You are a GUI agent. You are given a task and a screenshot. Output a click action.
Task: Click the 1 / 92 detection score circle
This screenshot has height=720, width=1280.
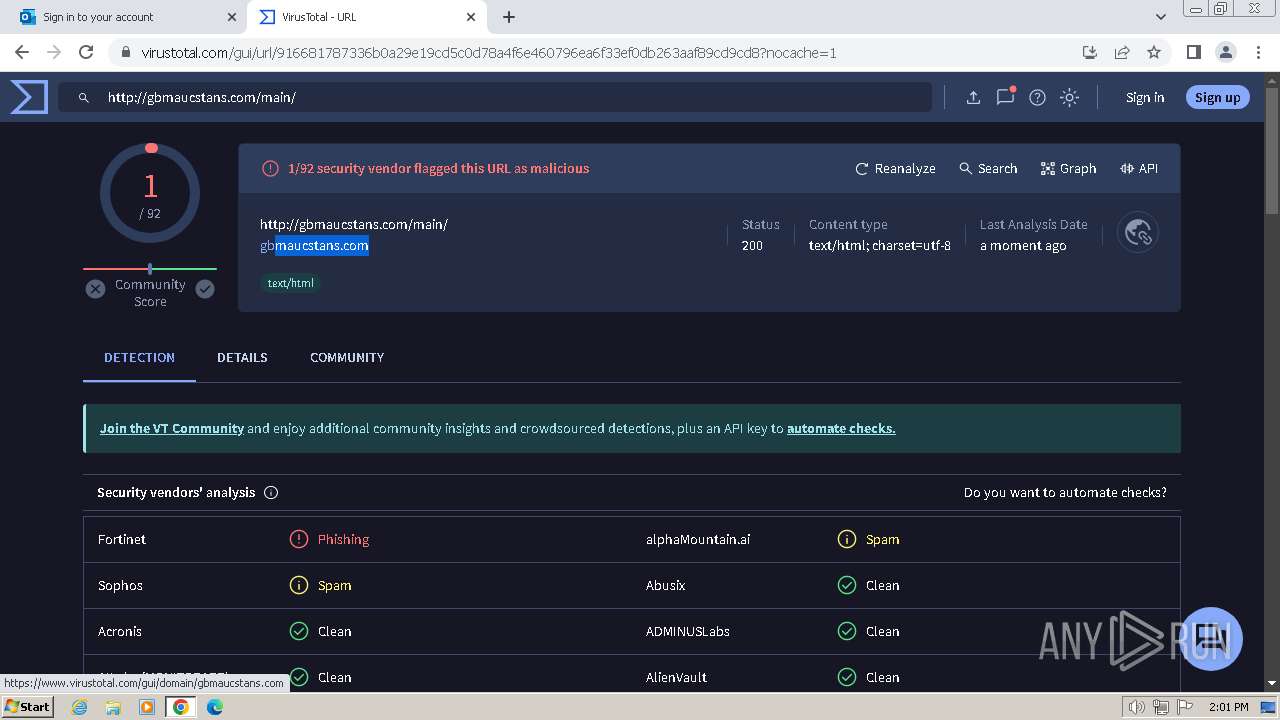[150, 193]
